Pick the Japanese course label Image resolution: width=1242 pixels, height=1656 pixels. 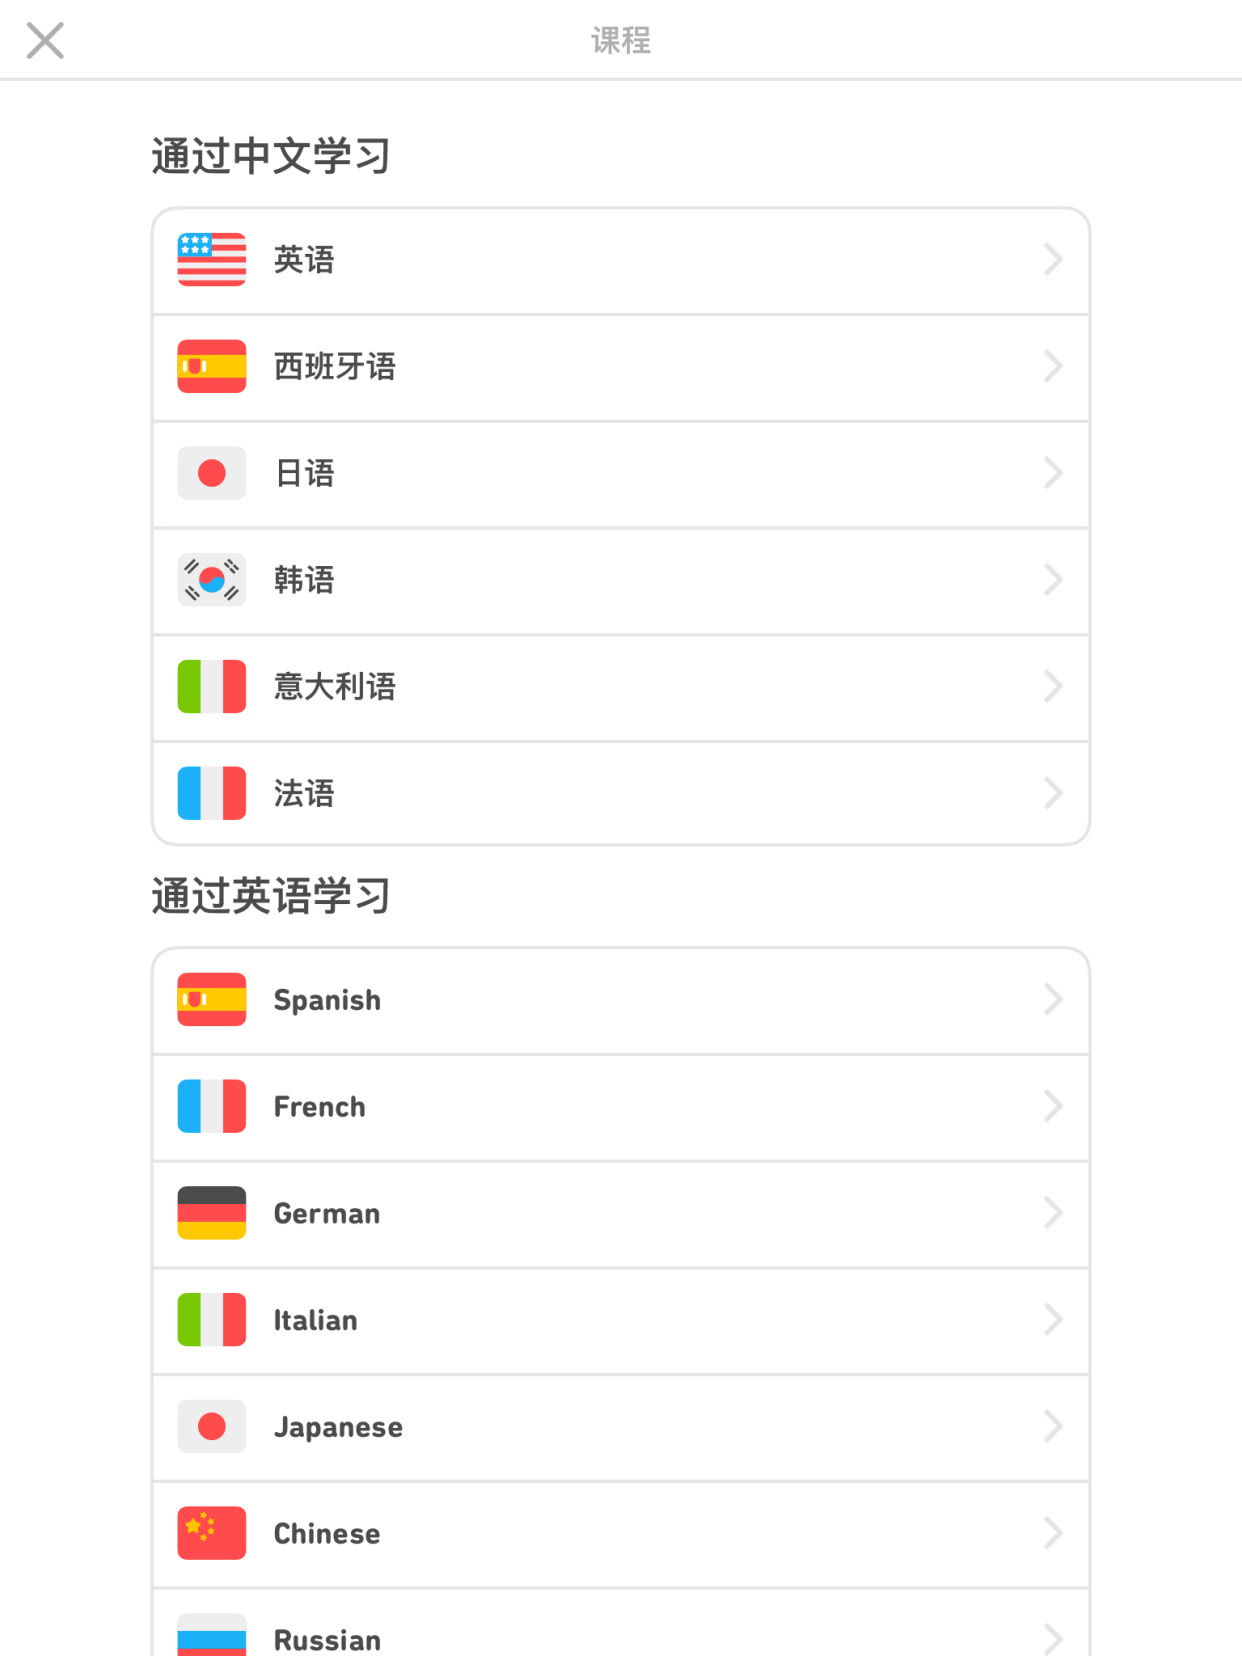click(x=338, y=1427)
